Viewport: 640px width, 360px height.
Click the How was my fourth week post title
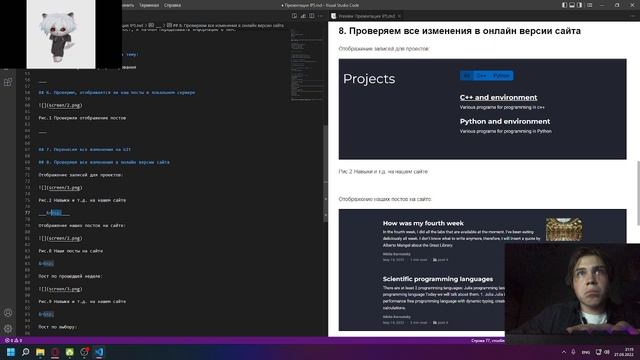pyautogui.click(x=423, y=223)
